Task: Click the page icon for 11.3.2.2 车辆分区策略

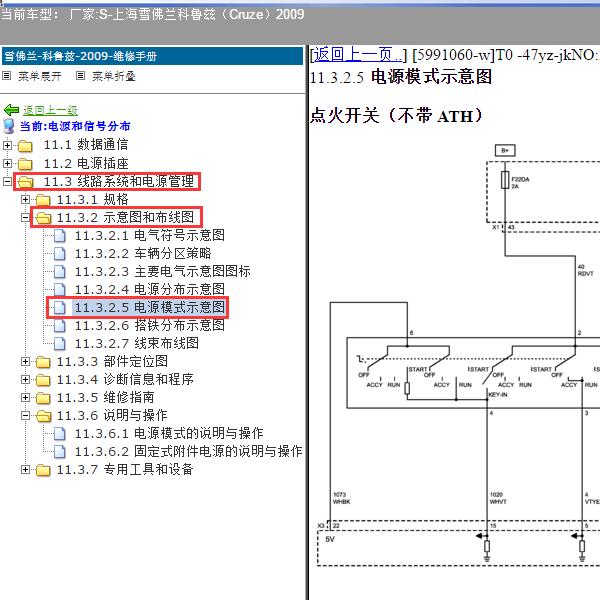Action: point(59,254)
